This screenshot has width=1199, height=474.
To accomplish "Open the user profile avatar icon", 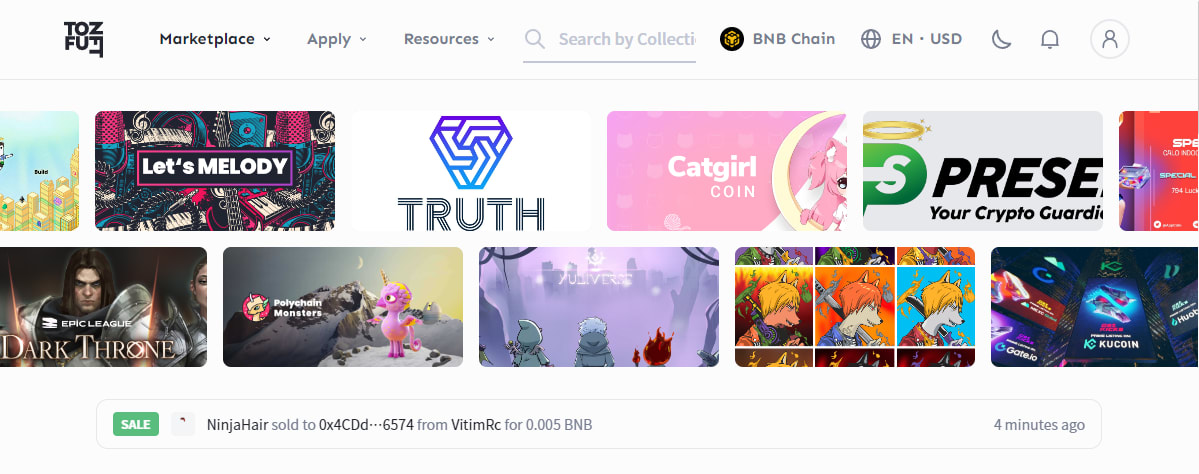I will (1110, 39).
